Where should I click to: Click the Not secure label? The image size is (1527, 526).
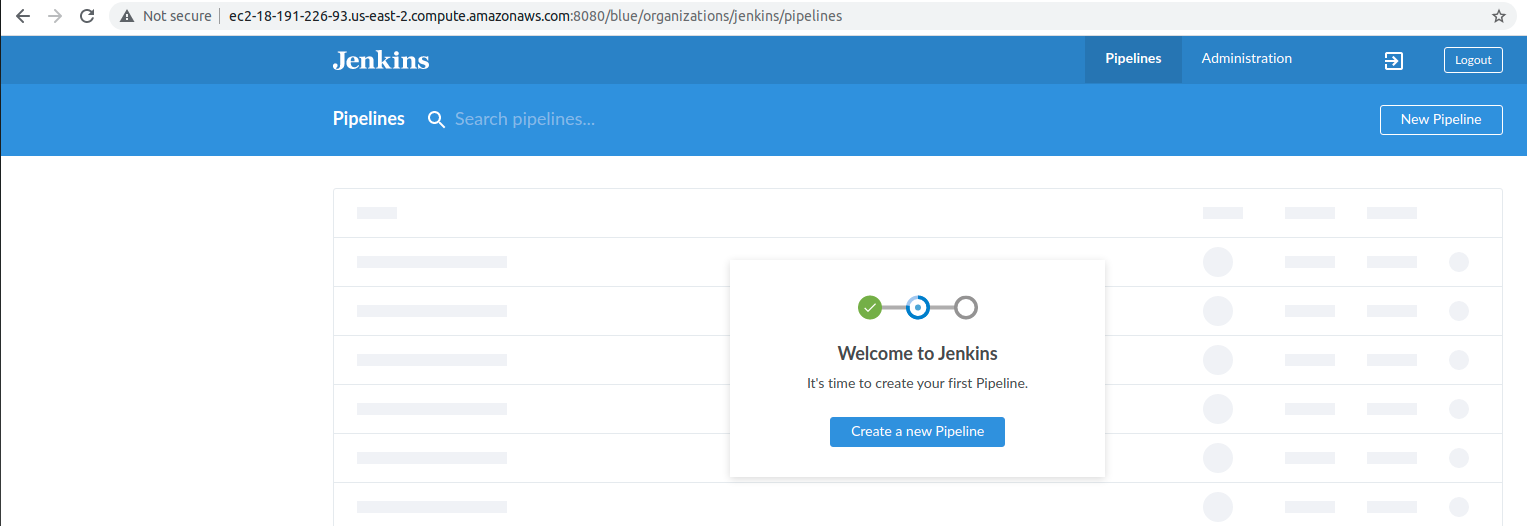point(177,16)
